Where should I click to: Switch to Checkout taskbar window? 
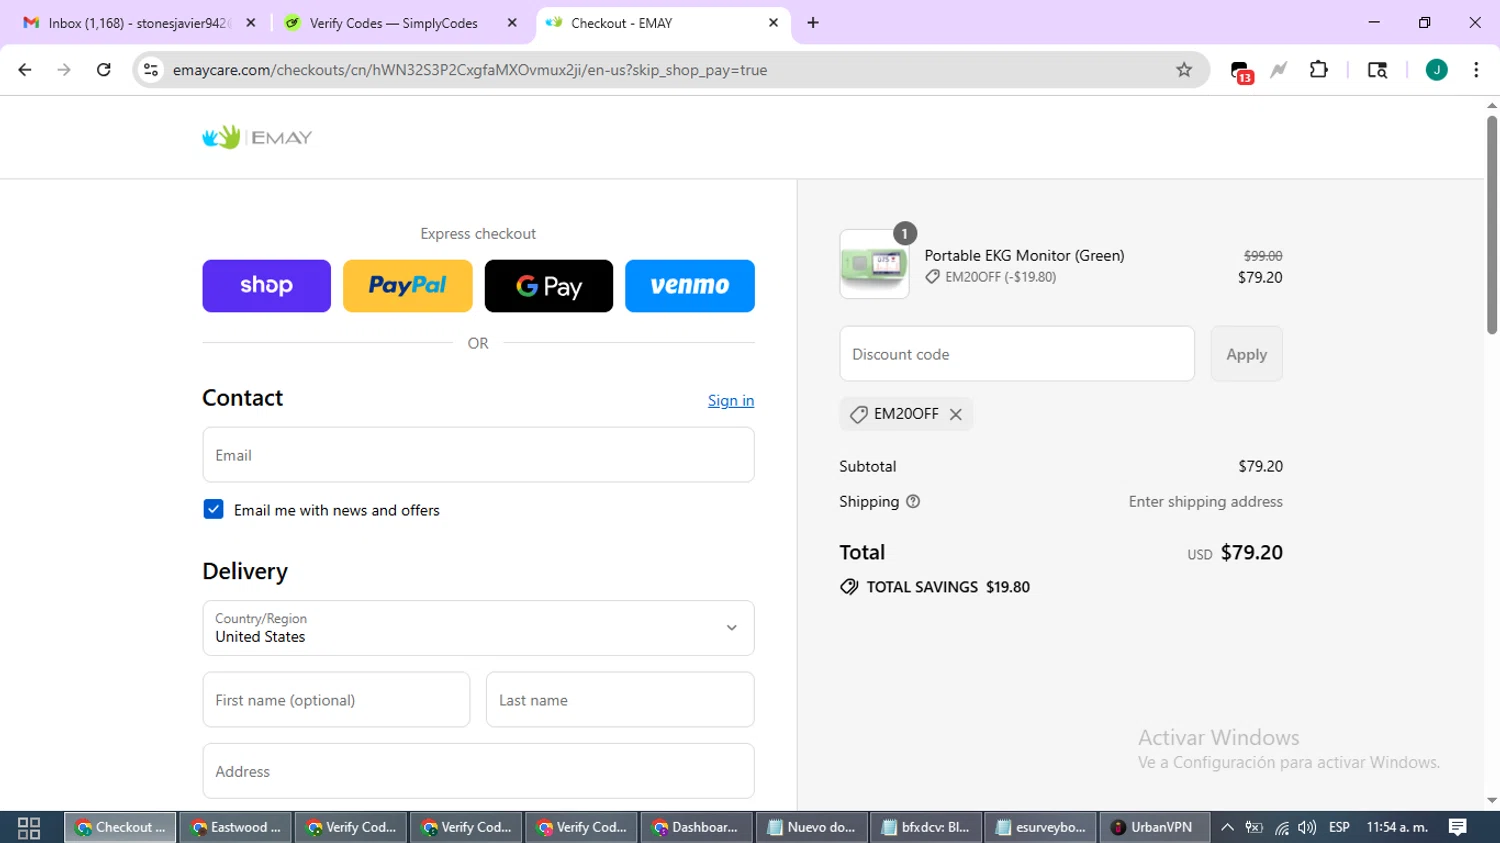(121, 827)
